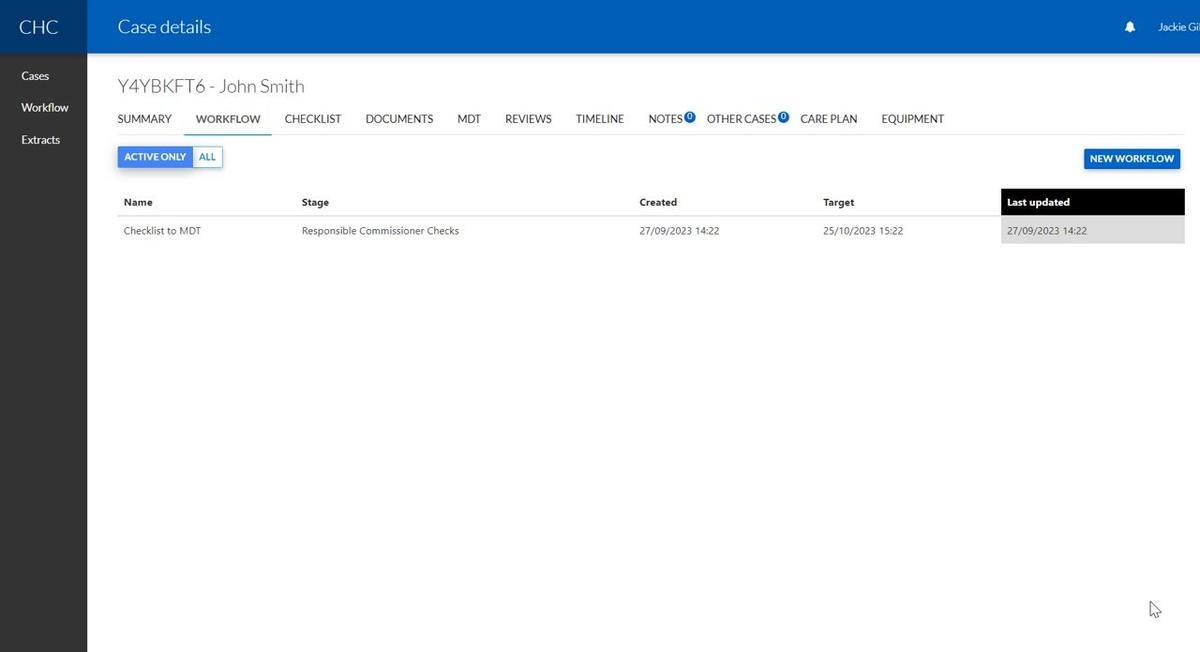View the Timeline tab
The height and width of the screenshot is (652, 1200).
(600, 119)
